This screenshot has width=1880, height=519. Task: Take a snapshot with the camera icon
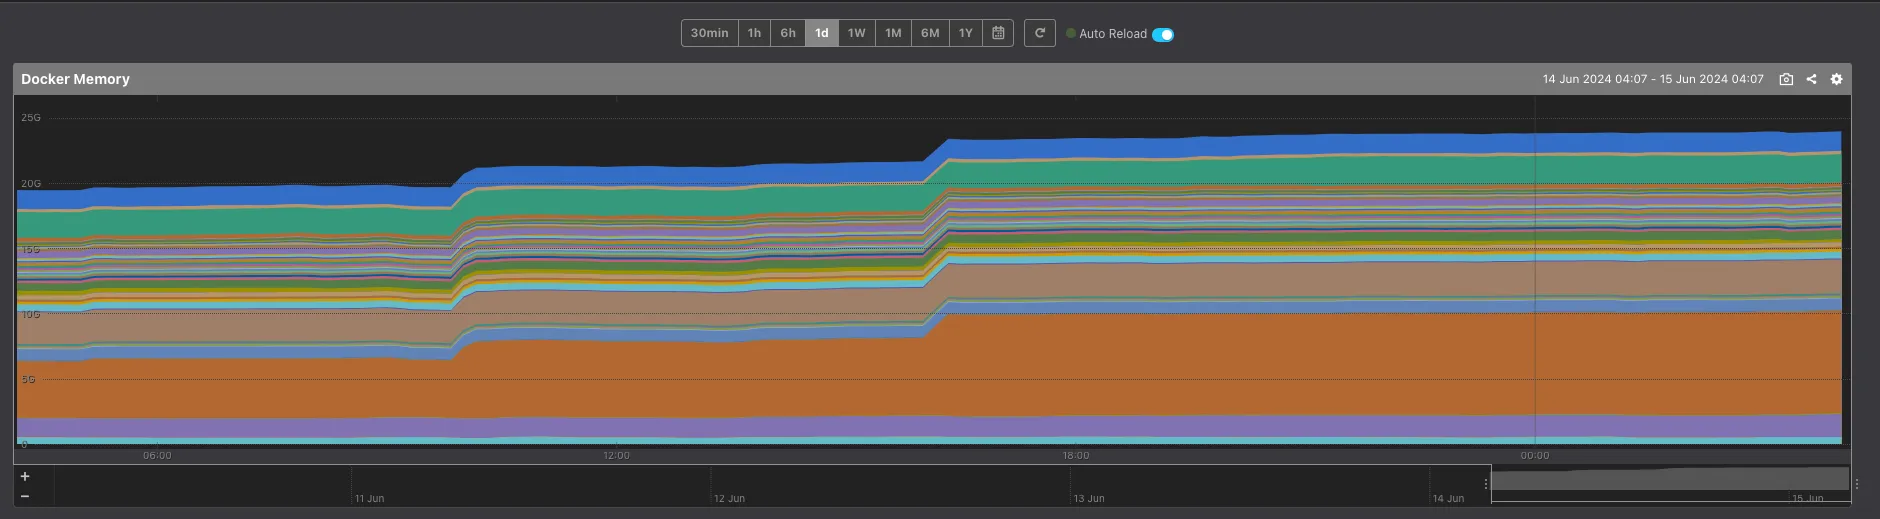(1786, 79)
